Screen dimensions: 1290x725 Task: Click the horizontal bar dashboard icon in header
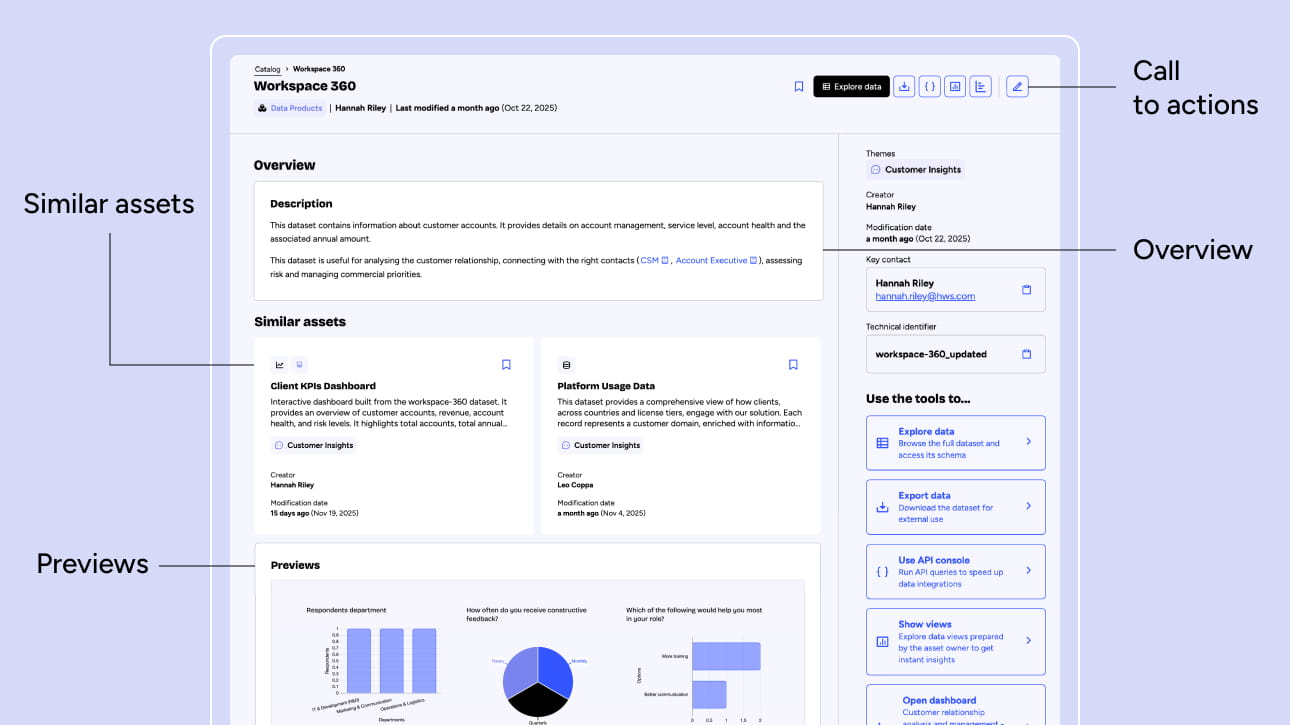pos(981,87)
